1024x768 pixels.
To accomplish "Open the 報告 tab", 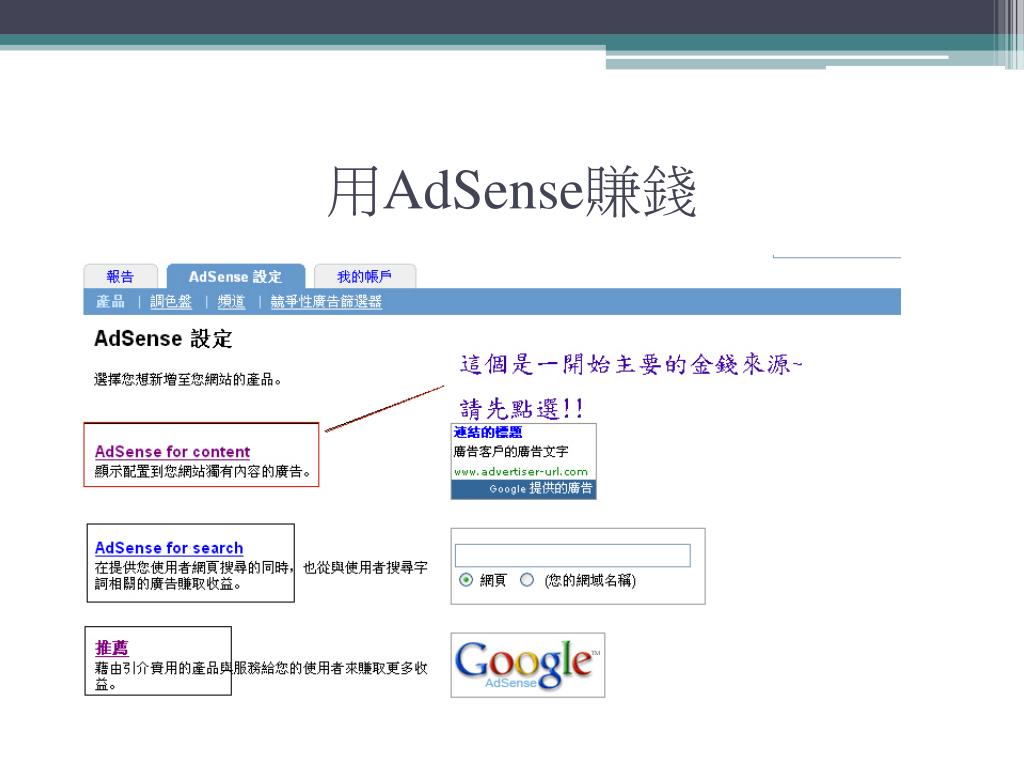I will tap(120, 276).
